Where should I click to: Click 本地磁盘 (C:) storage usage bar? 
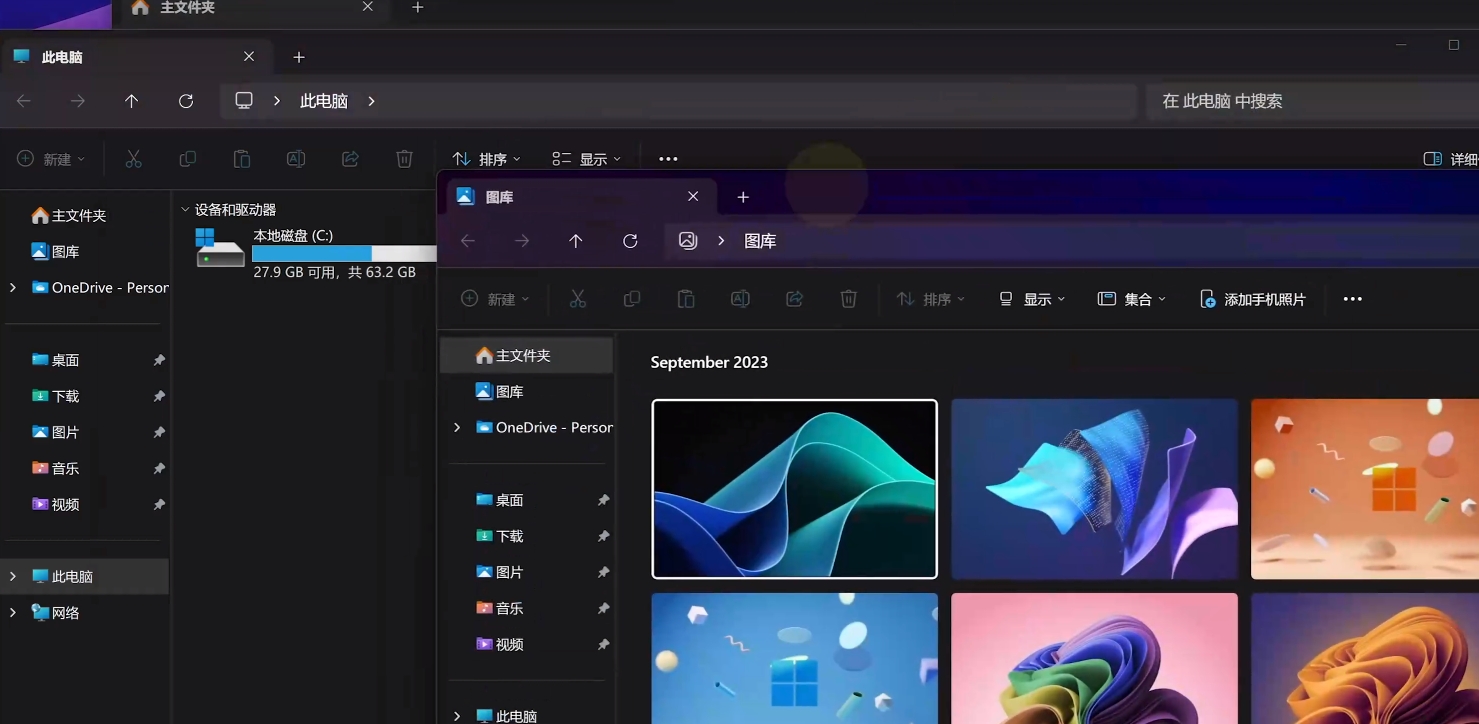coord(344,254)
